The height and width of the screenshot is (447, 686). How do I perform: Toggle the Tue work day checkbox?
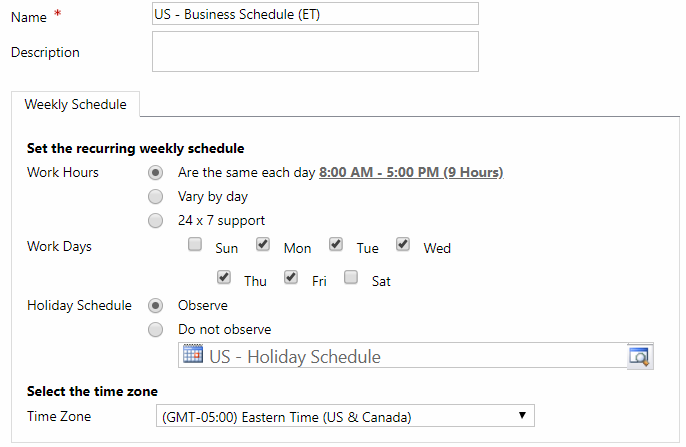click(x=336, y=244)
